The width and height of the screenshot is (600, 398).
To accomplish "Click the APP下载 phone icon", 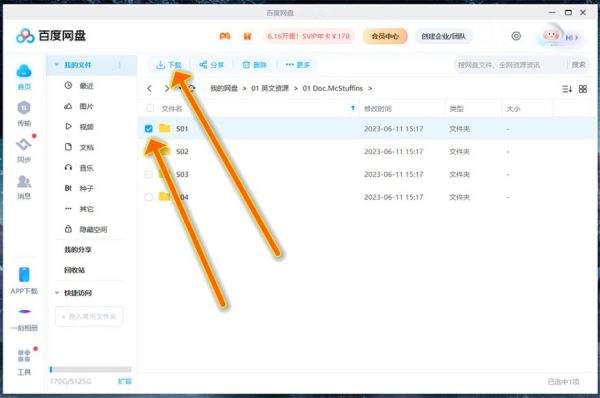I will [x=24, y=275].
